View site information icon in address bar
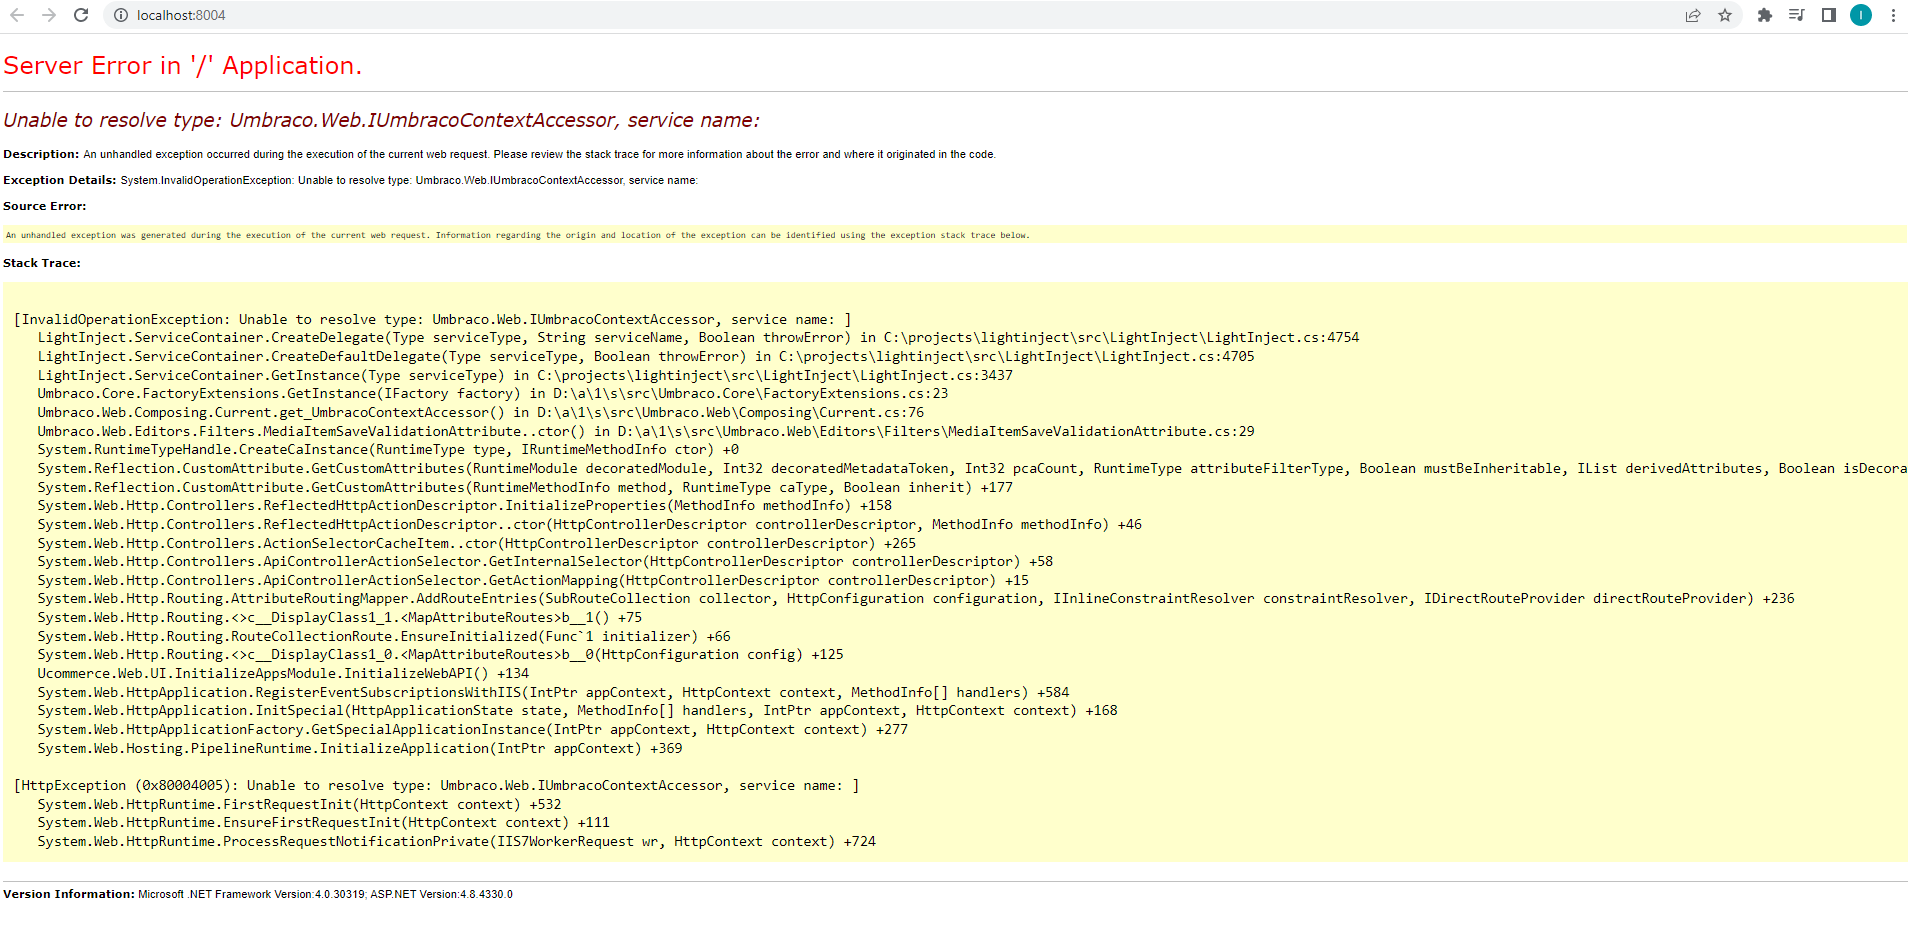The width and height of the screenshot is (1908, 938). 121,15
